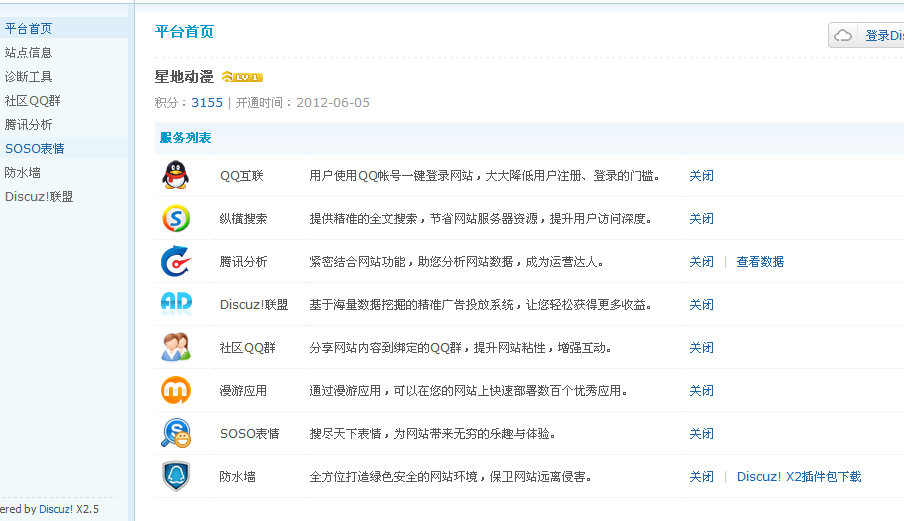Image resolution: width=904 pixels, height=521 pixels.
Task: Click the 开通时间 2012-06-05 date text
Action: click(x=303, y=103)
